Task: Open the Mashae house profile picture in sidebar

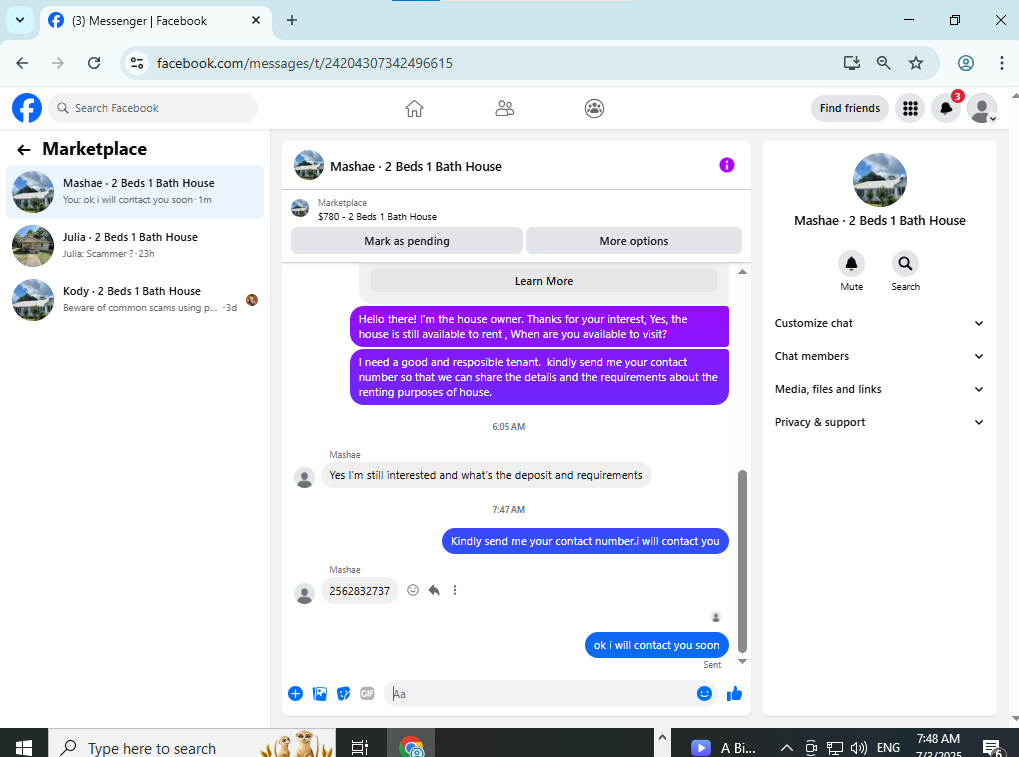Action: point(879,180)
